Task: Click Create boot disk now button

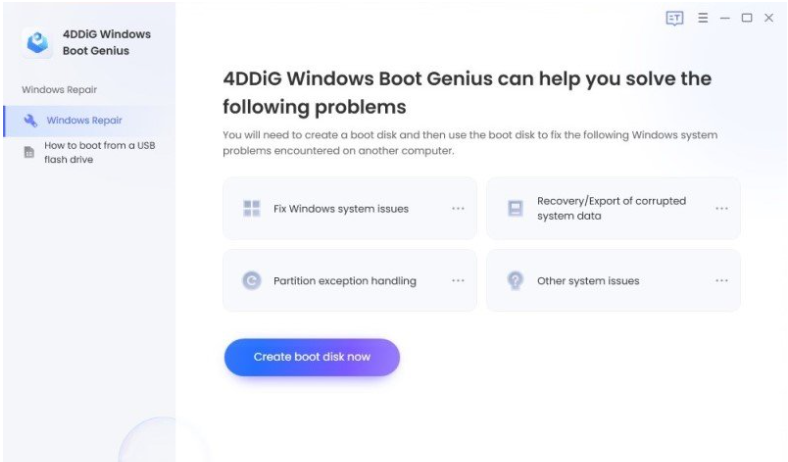Action: pos(312,357)
